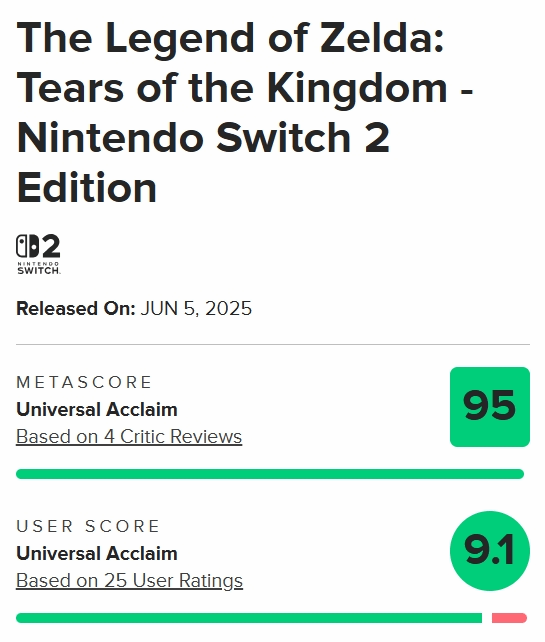Click the Nintendo Switch 2 platform logo
Image resolution: width=545 pixels, height=642 pixels.
tap(38, 254)
